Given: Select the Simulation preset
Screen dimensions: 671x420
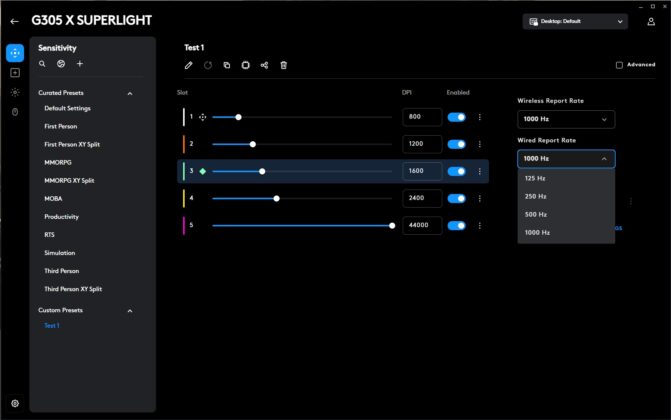Looking at the screenshot, I should tap(59, 253).
